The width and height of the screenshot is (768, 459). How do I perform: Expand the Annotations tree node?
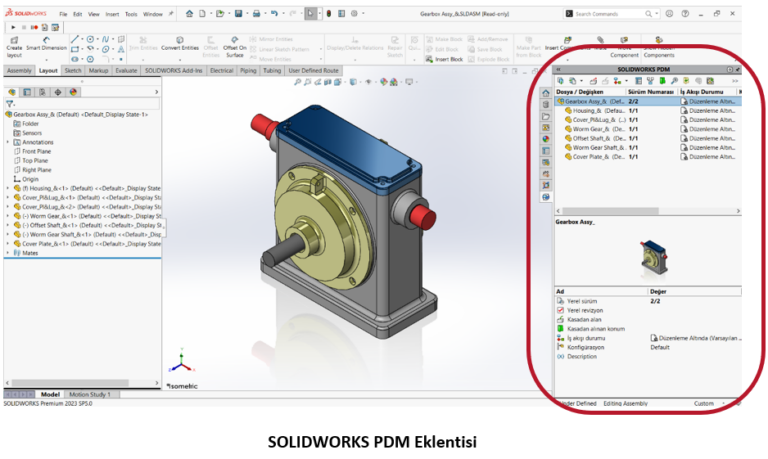(8, 142)
